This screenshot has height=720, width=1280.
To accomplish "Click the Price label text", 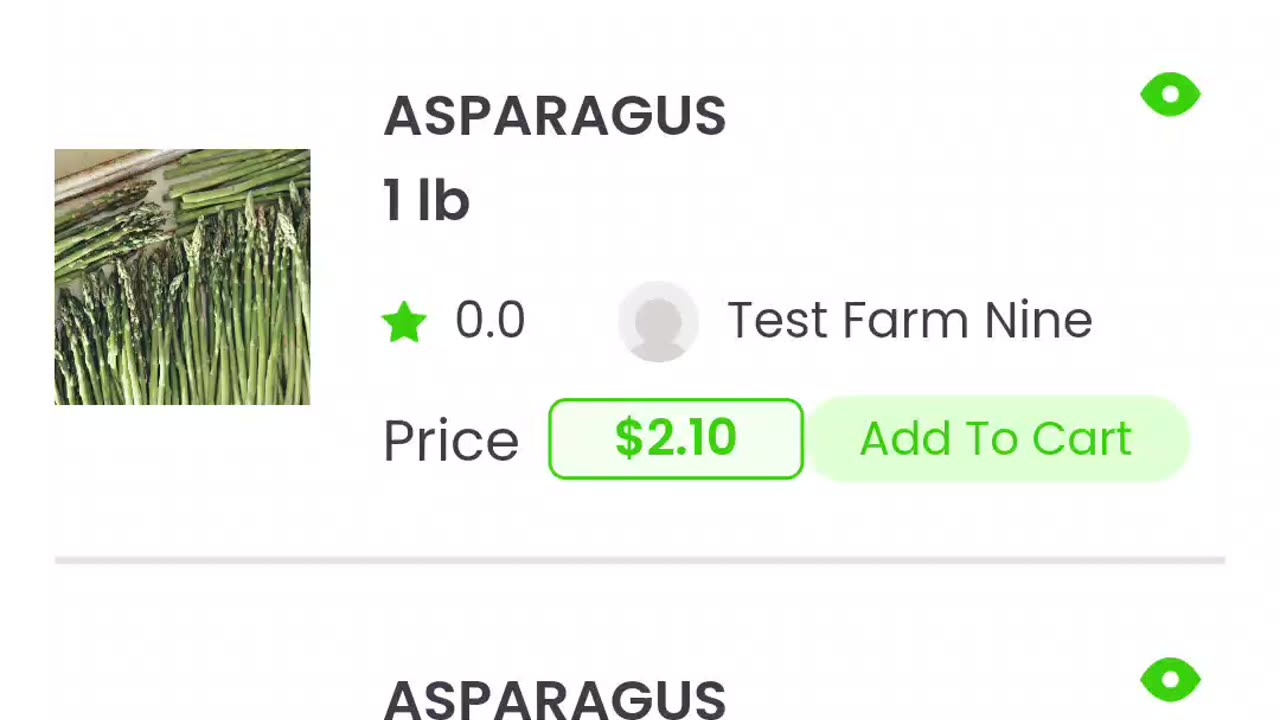I will 451,441.
